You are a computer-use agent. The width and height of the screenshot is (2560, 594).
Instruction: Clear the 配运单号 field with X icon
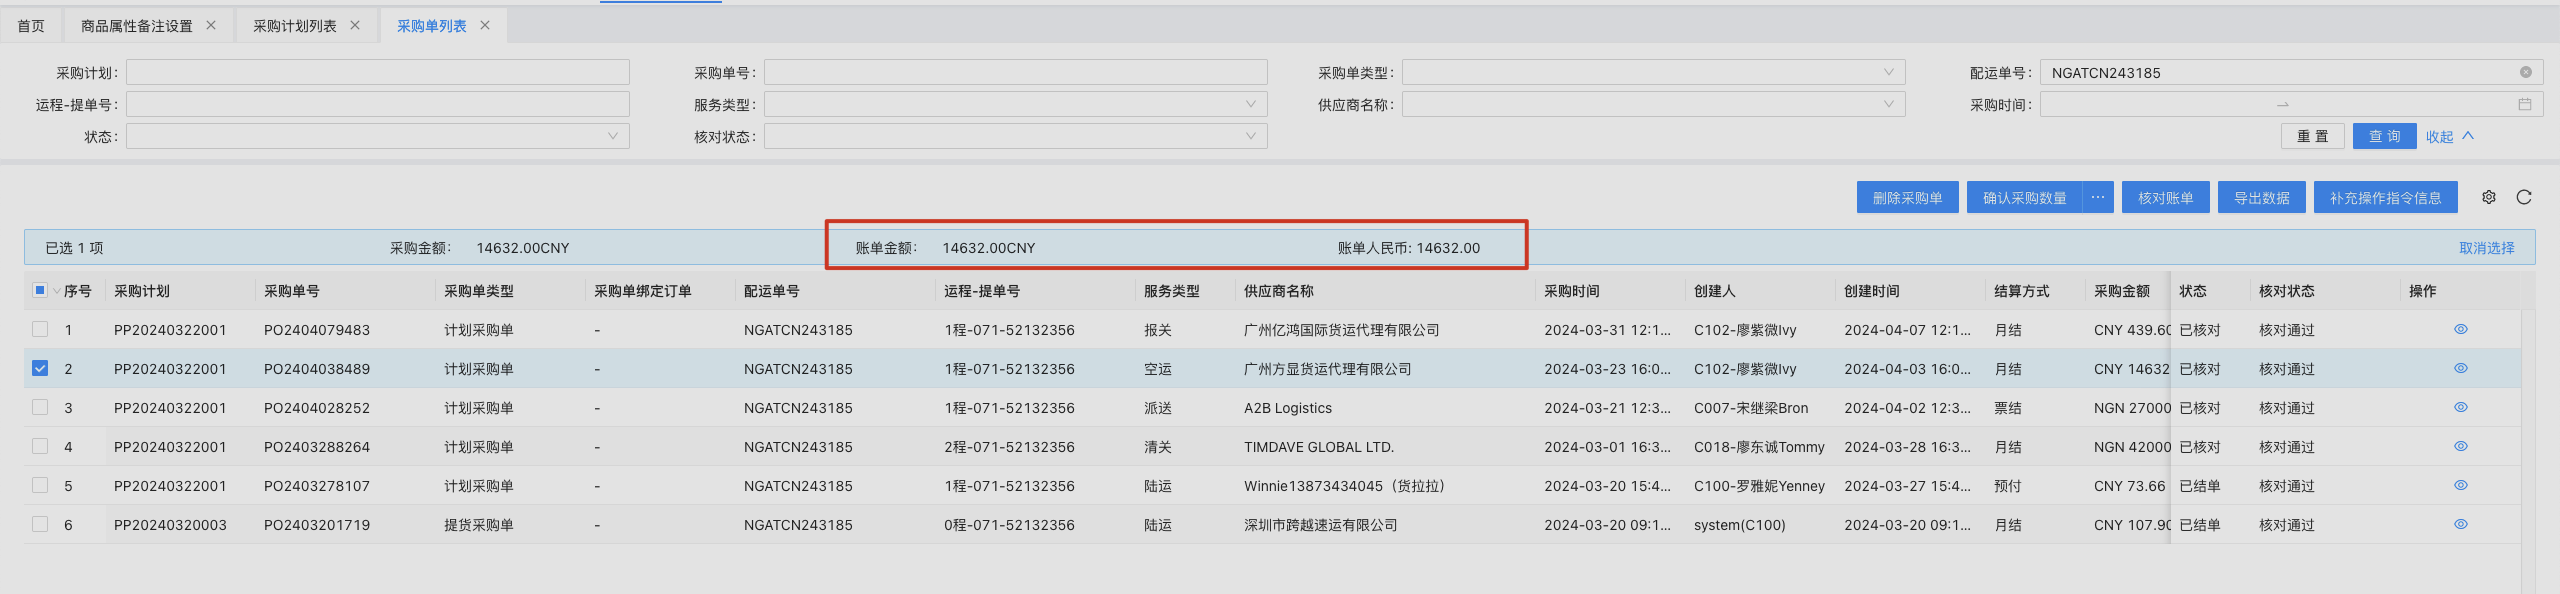click(x=2525, y=72)
